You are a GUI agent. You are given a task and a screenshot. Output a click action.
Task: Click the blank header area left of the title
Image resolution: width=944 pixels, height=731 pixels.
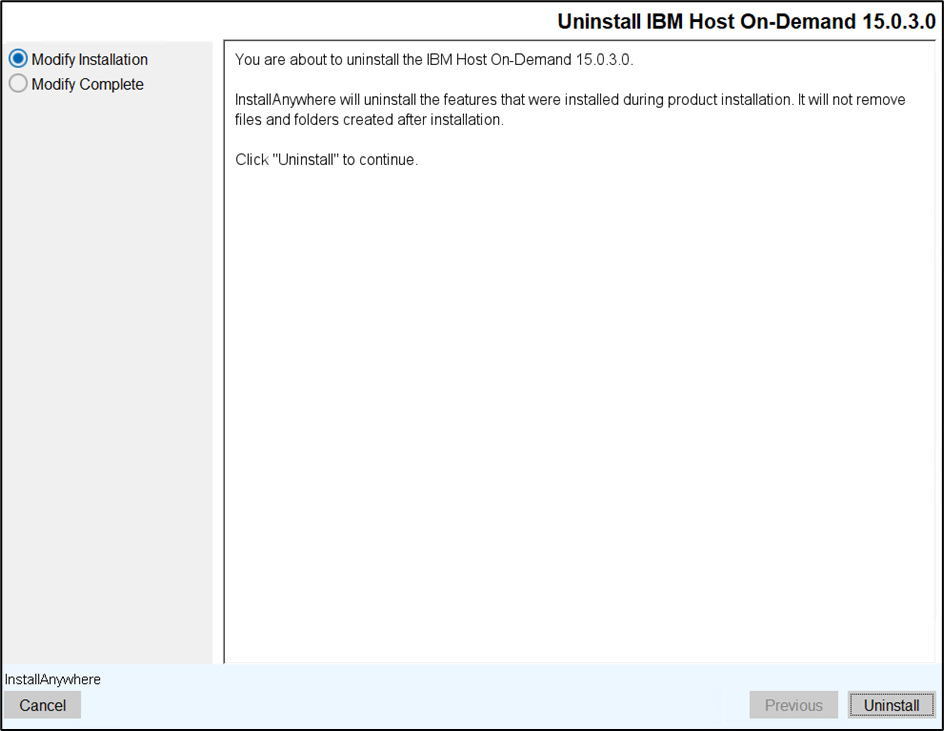(x=270, y=22)
